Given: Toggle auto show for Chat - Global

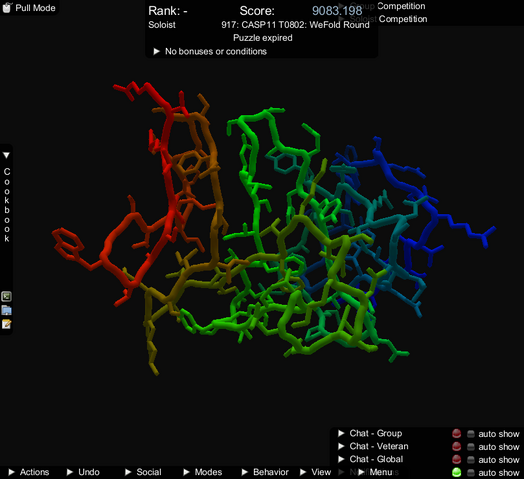Looking at the screenshot, I should point(471,460).
